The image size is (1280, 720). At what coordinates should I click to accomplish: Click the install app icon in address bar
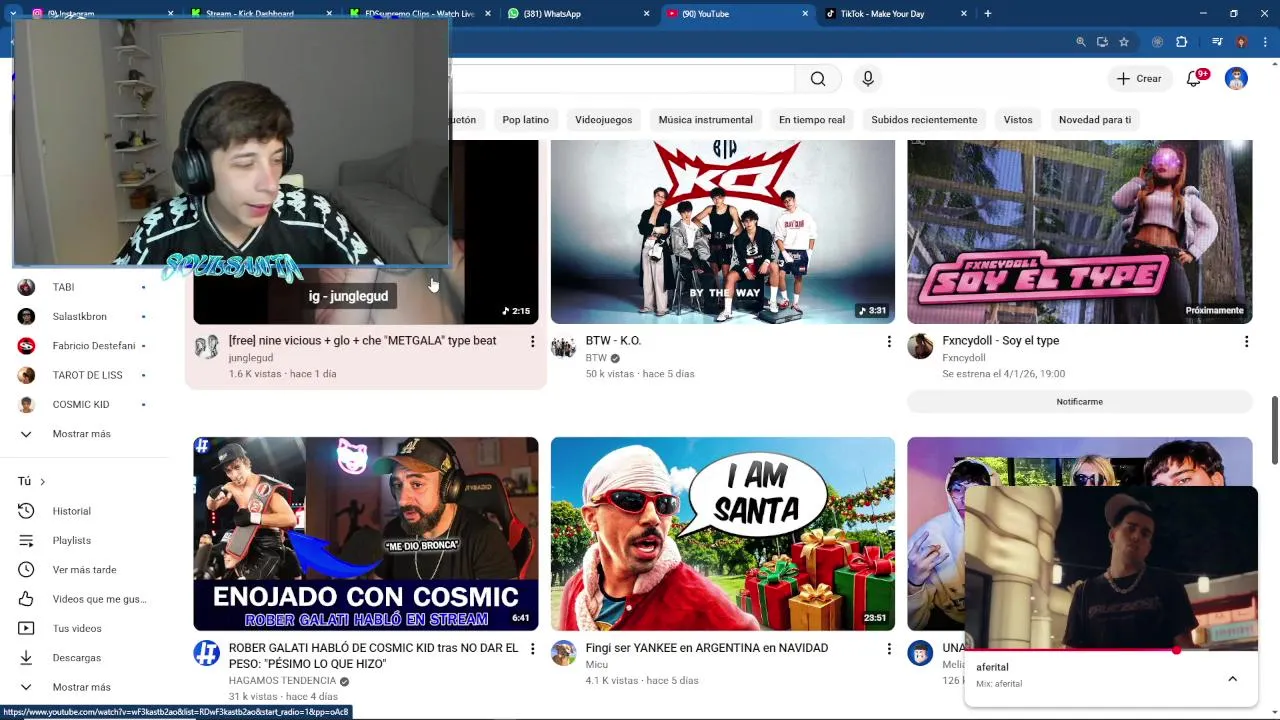tap(1102, 42)
